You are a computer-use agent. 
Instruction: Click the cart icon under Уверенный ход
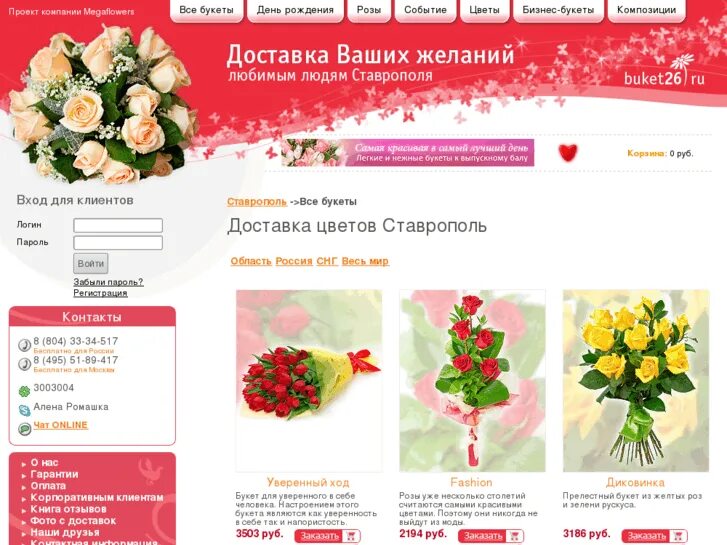[351, 536]
